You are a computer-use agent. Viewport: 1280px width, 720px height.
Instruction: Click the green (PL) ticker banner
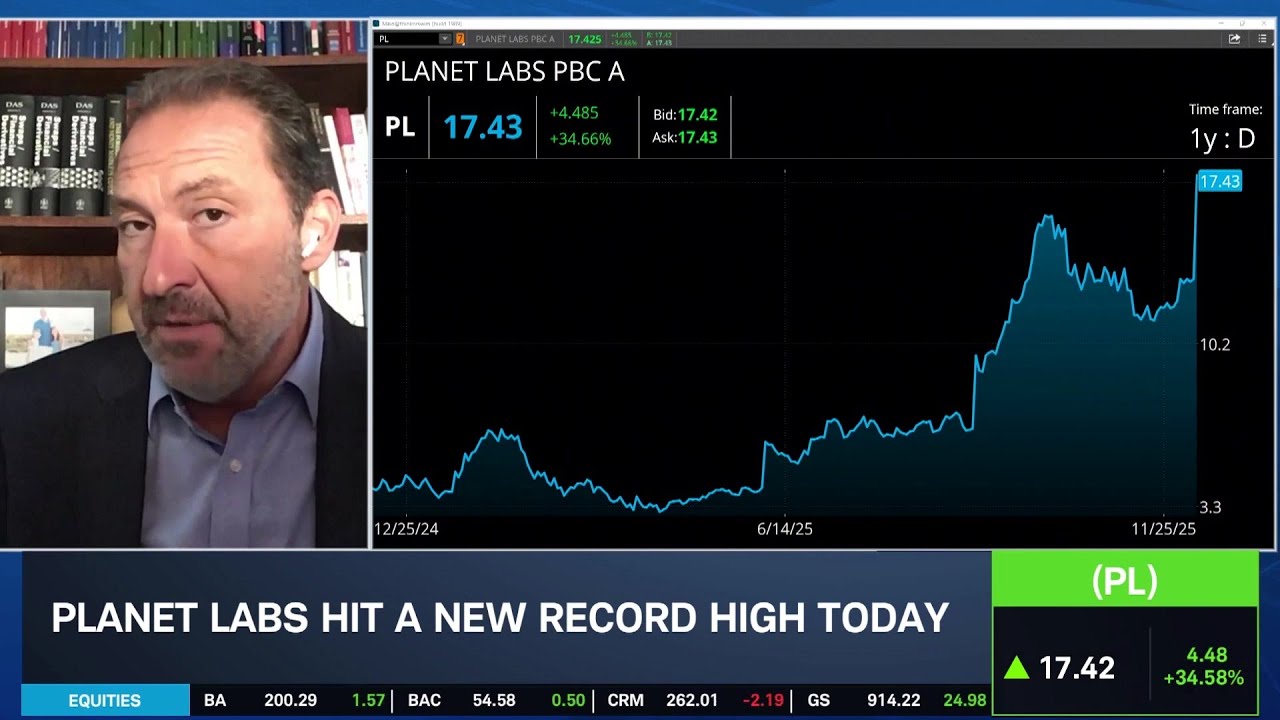pyautogui.click(x=1125, y=579)
